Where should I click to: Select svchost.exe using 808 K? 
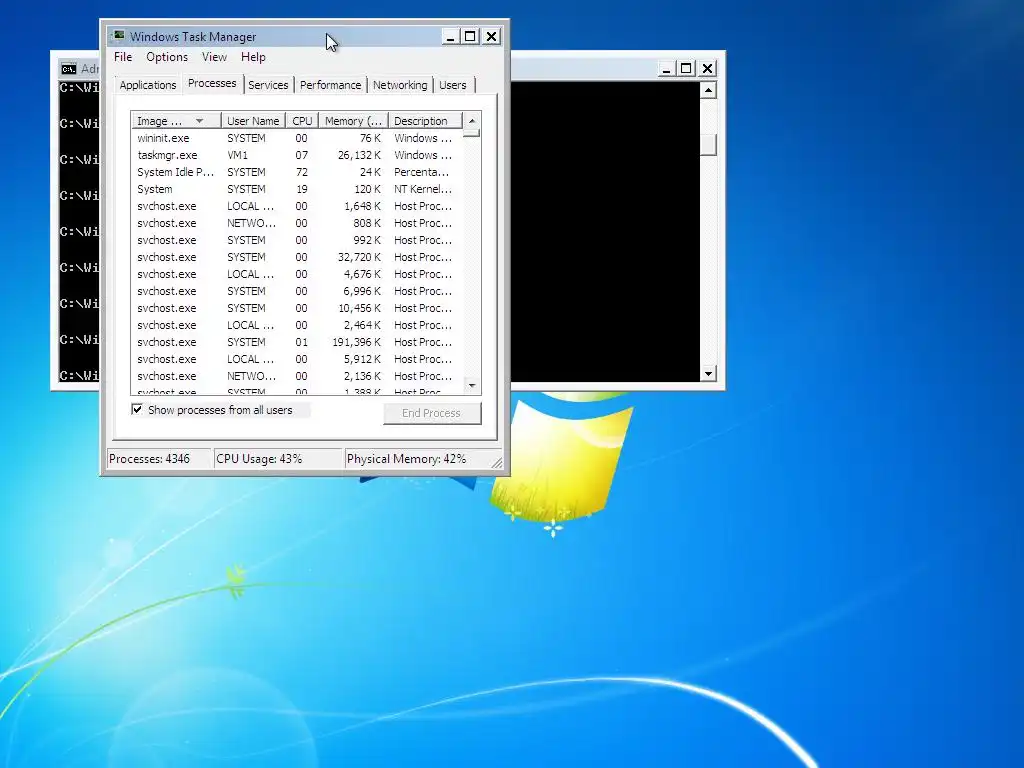coord(297,223)
